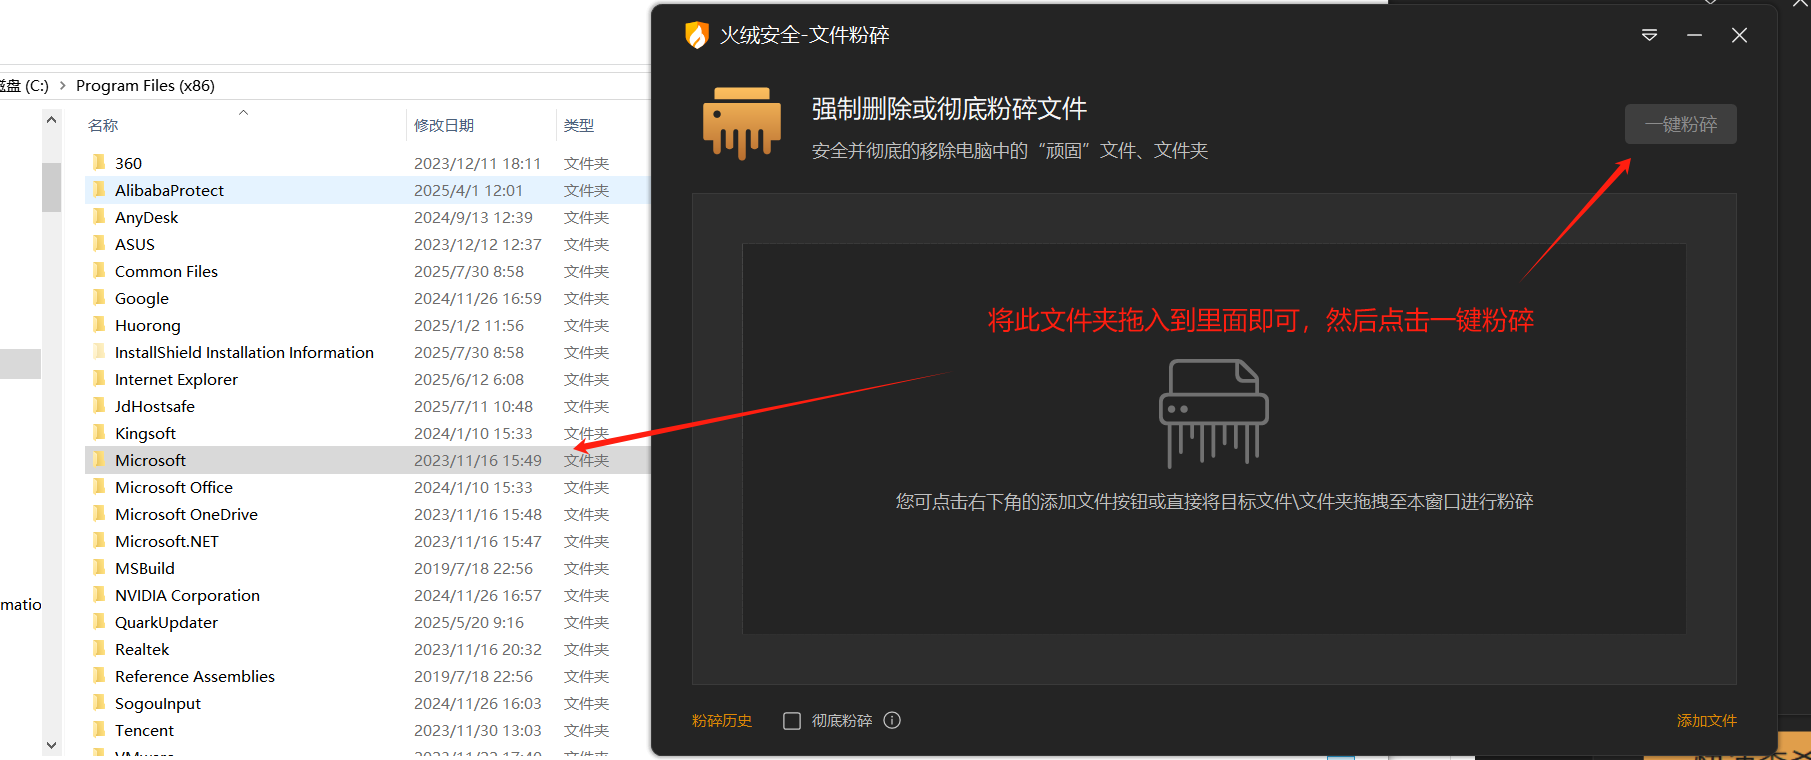Click the folder icon of Internet Explorer

click(x=99, y=378)
